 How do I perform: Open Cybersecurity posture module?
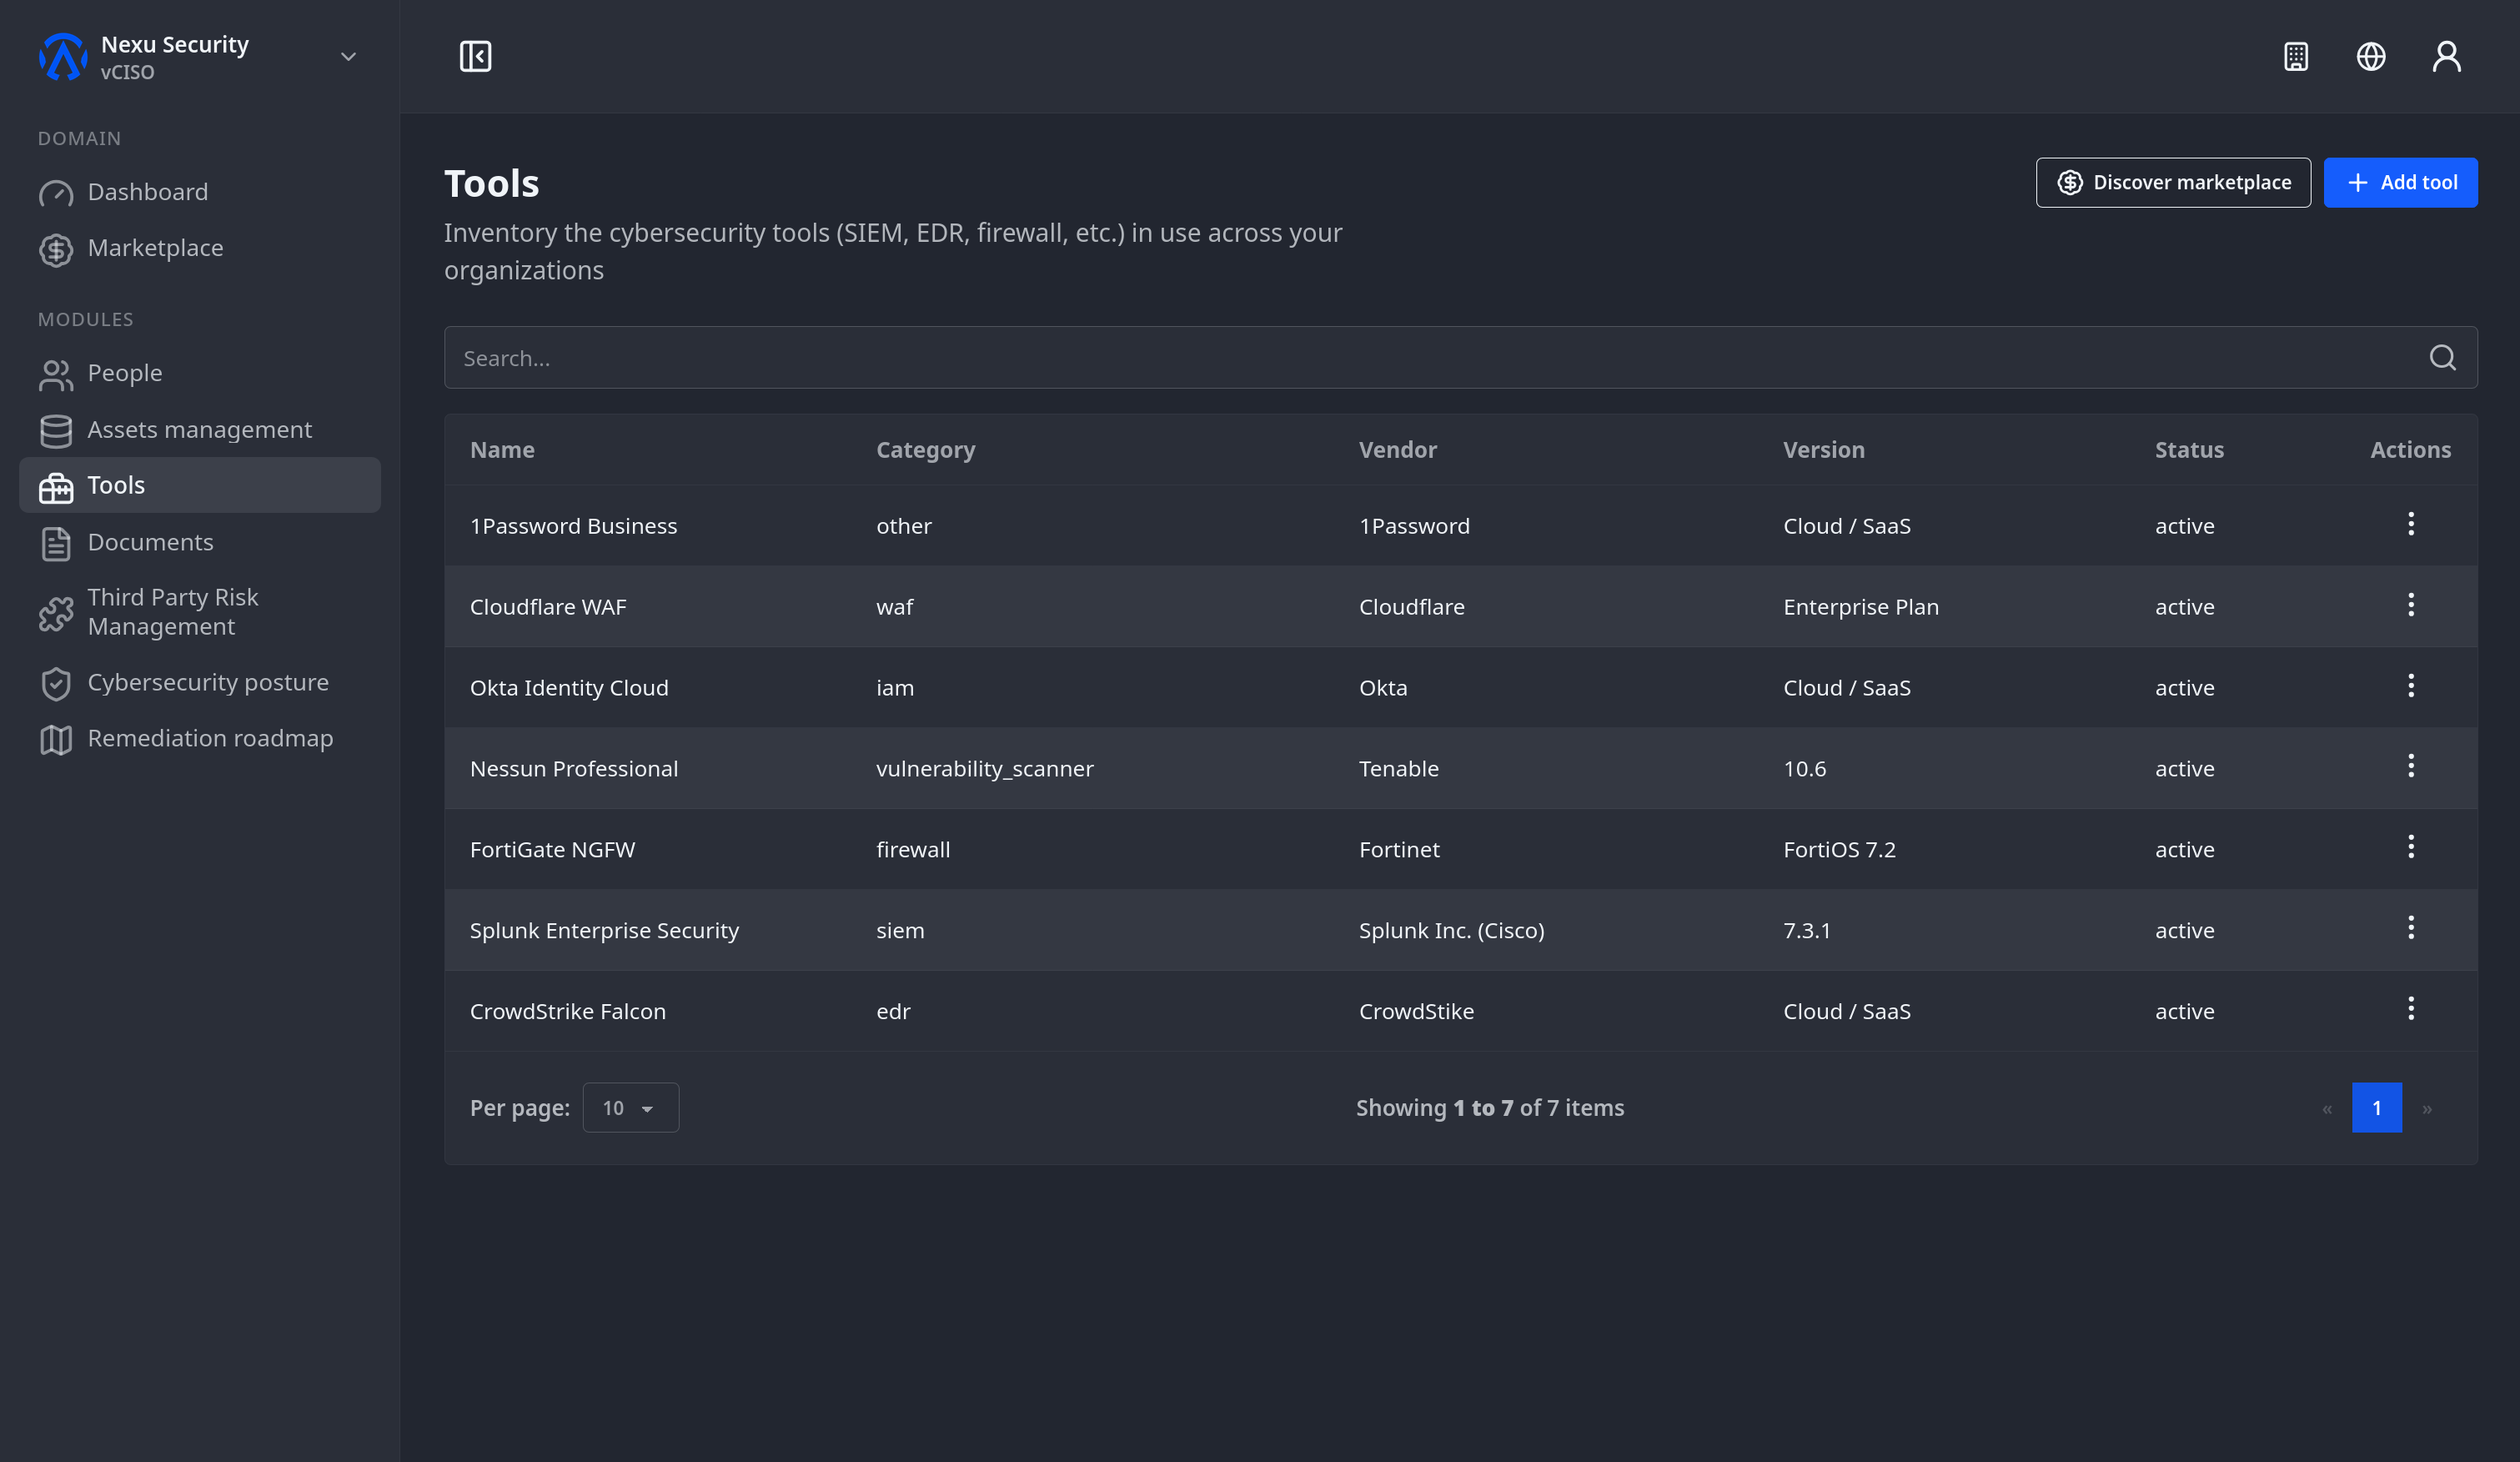coord(200,682)
